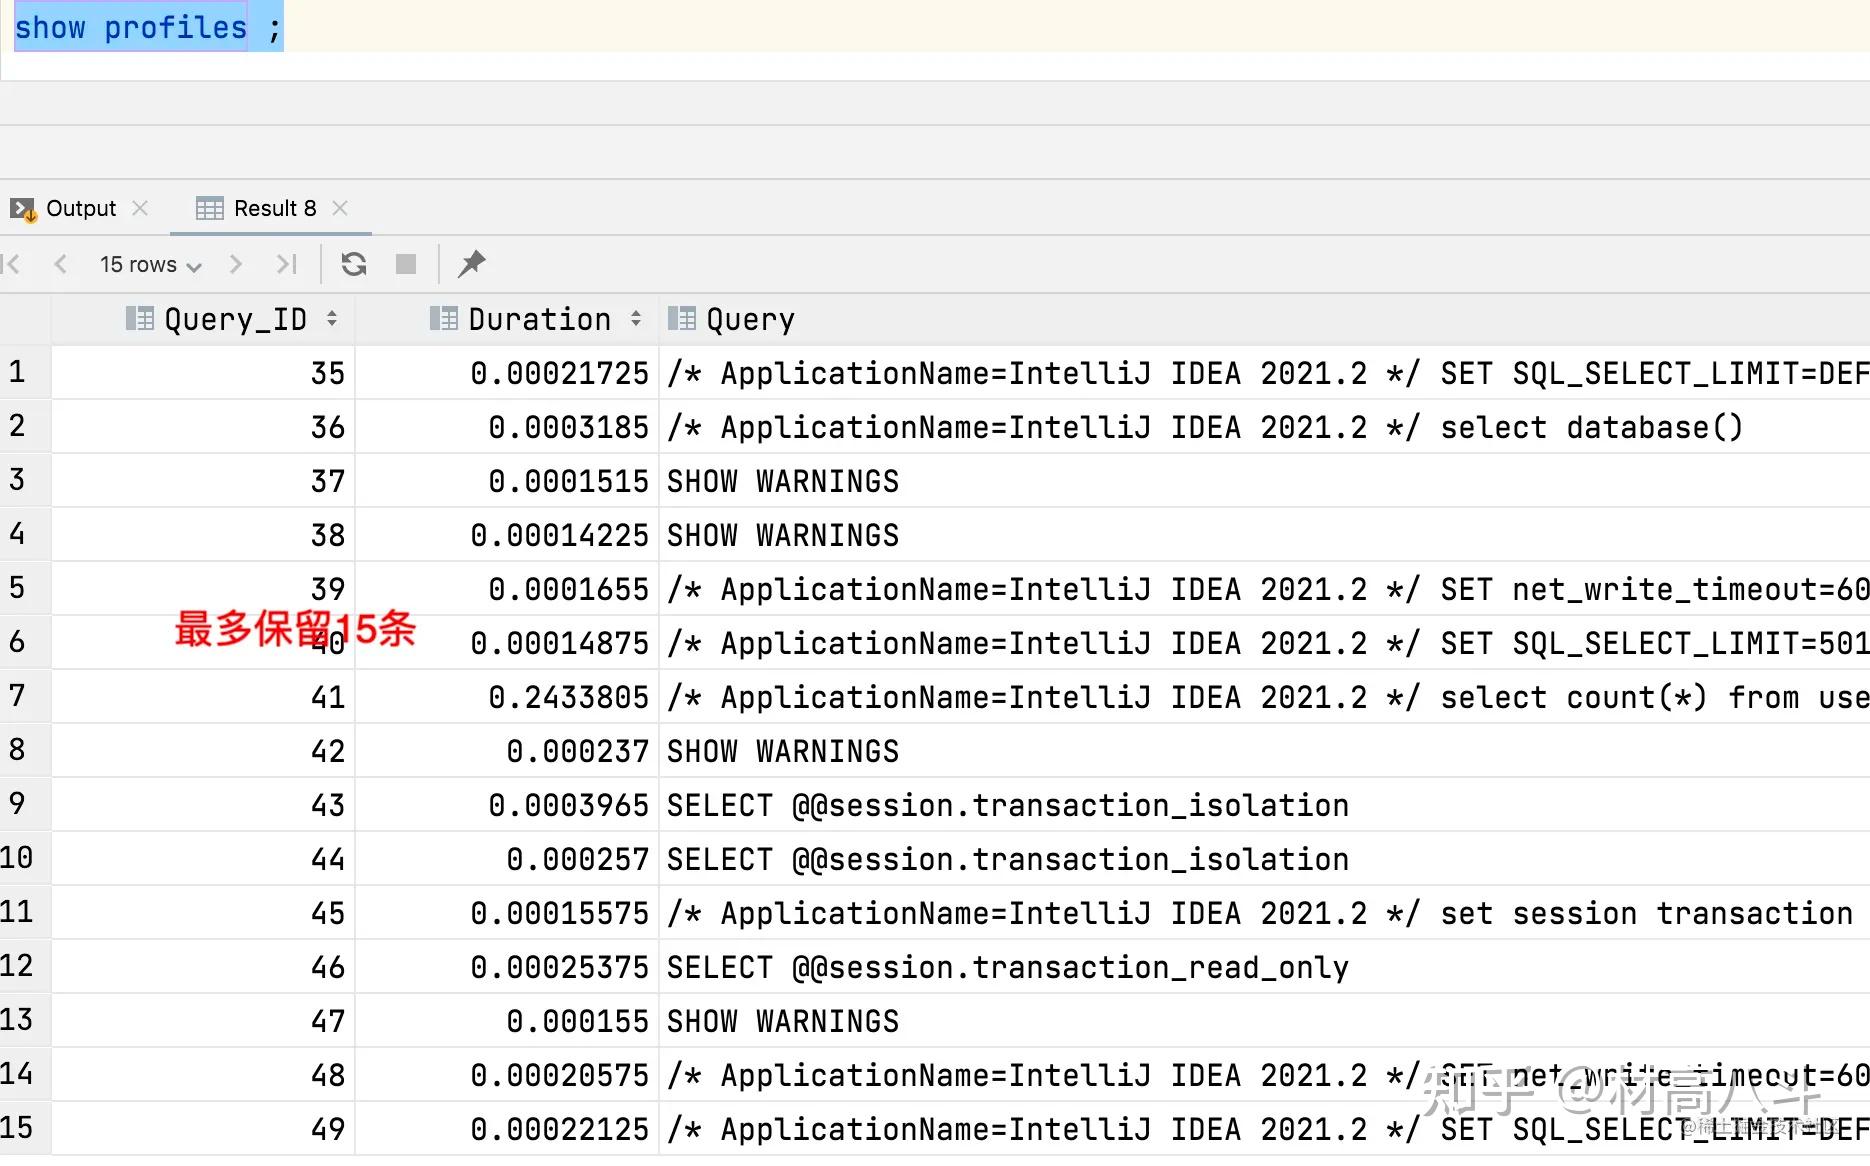Pin the Result 8 tab
The width and height of the screenshot is (1870, 1166).
point(471,264)
